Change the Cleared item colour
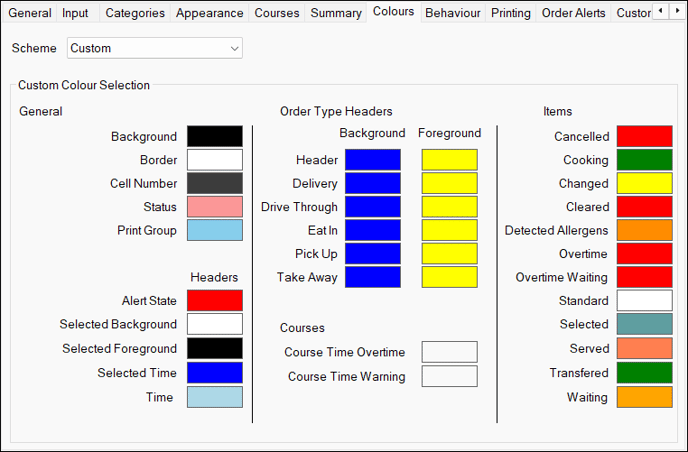This screenshot has height=452, width=688. [x=645, y=207]
